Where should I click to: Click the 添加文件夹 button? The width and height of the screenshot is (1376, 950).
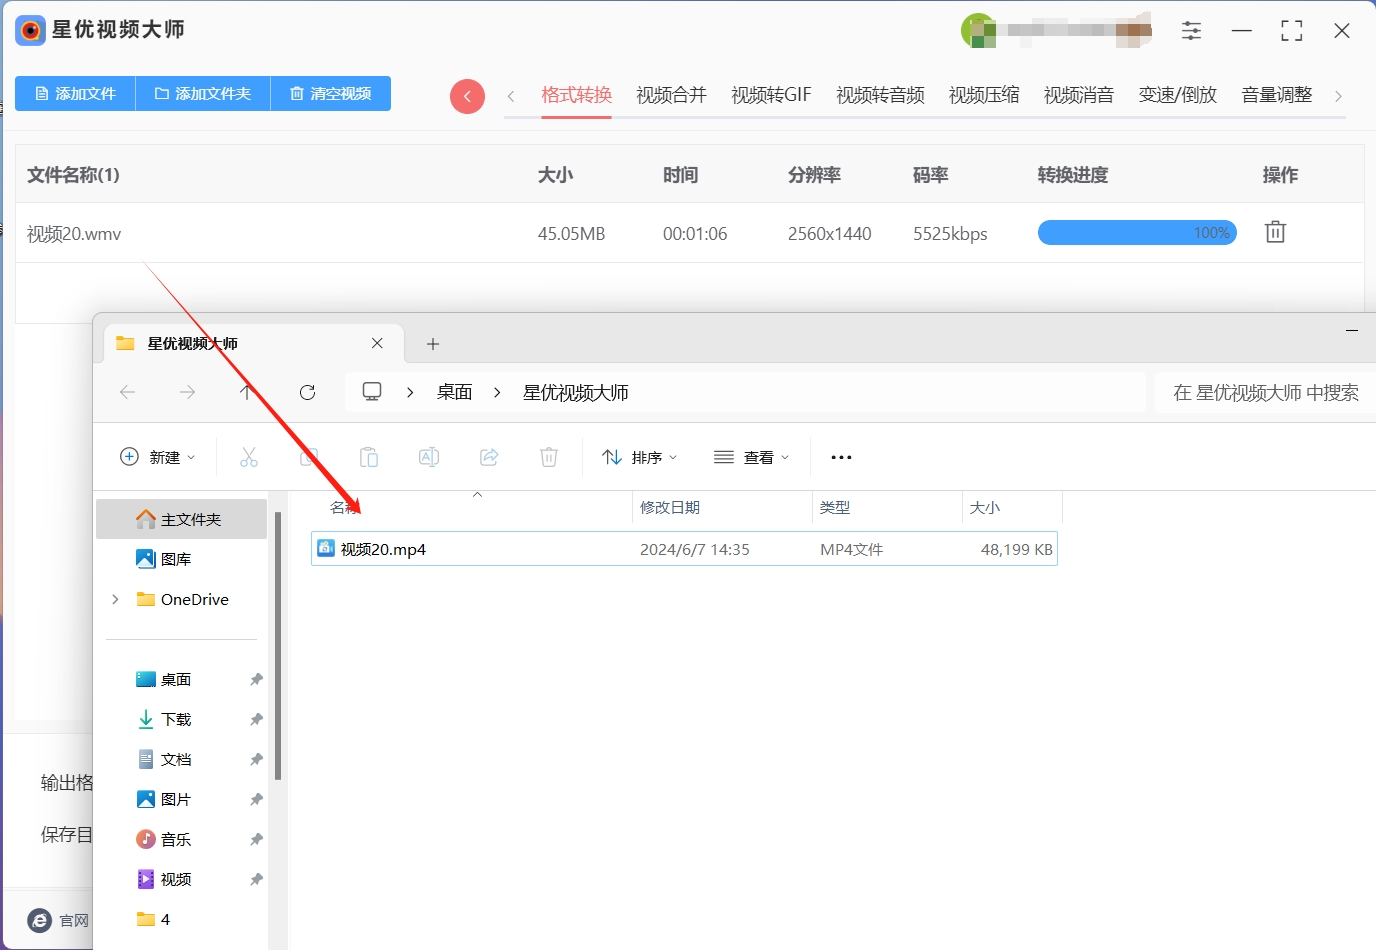pos(203,93)
